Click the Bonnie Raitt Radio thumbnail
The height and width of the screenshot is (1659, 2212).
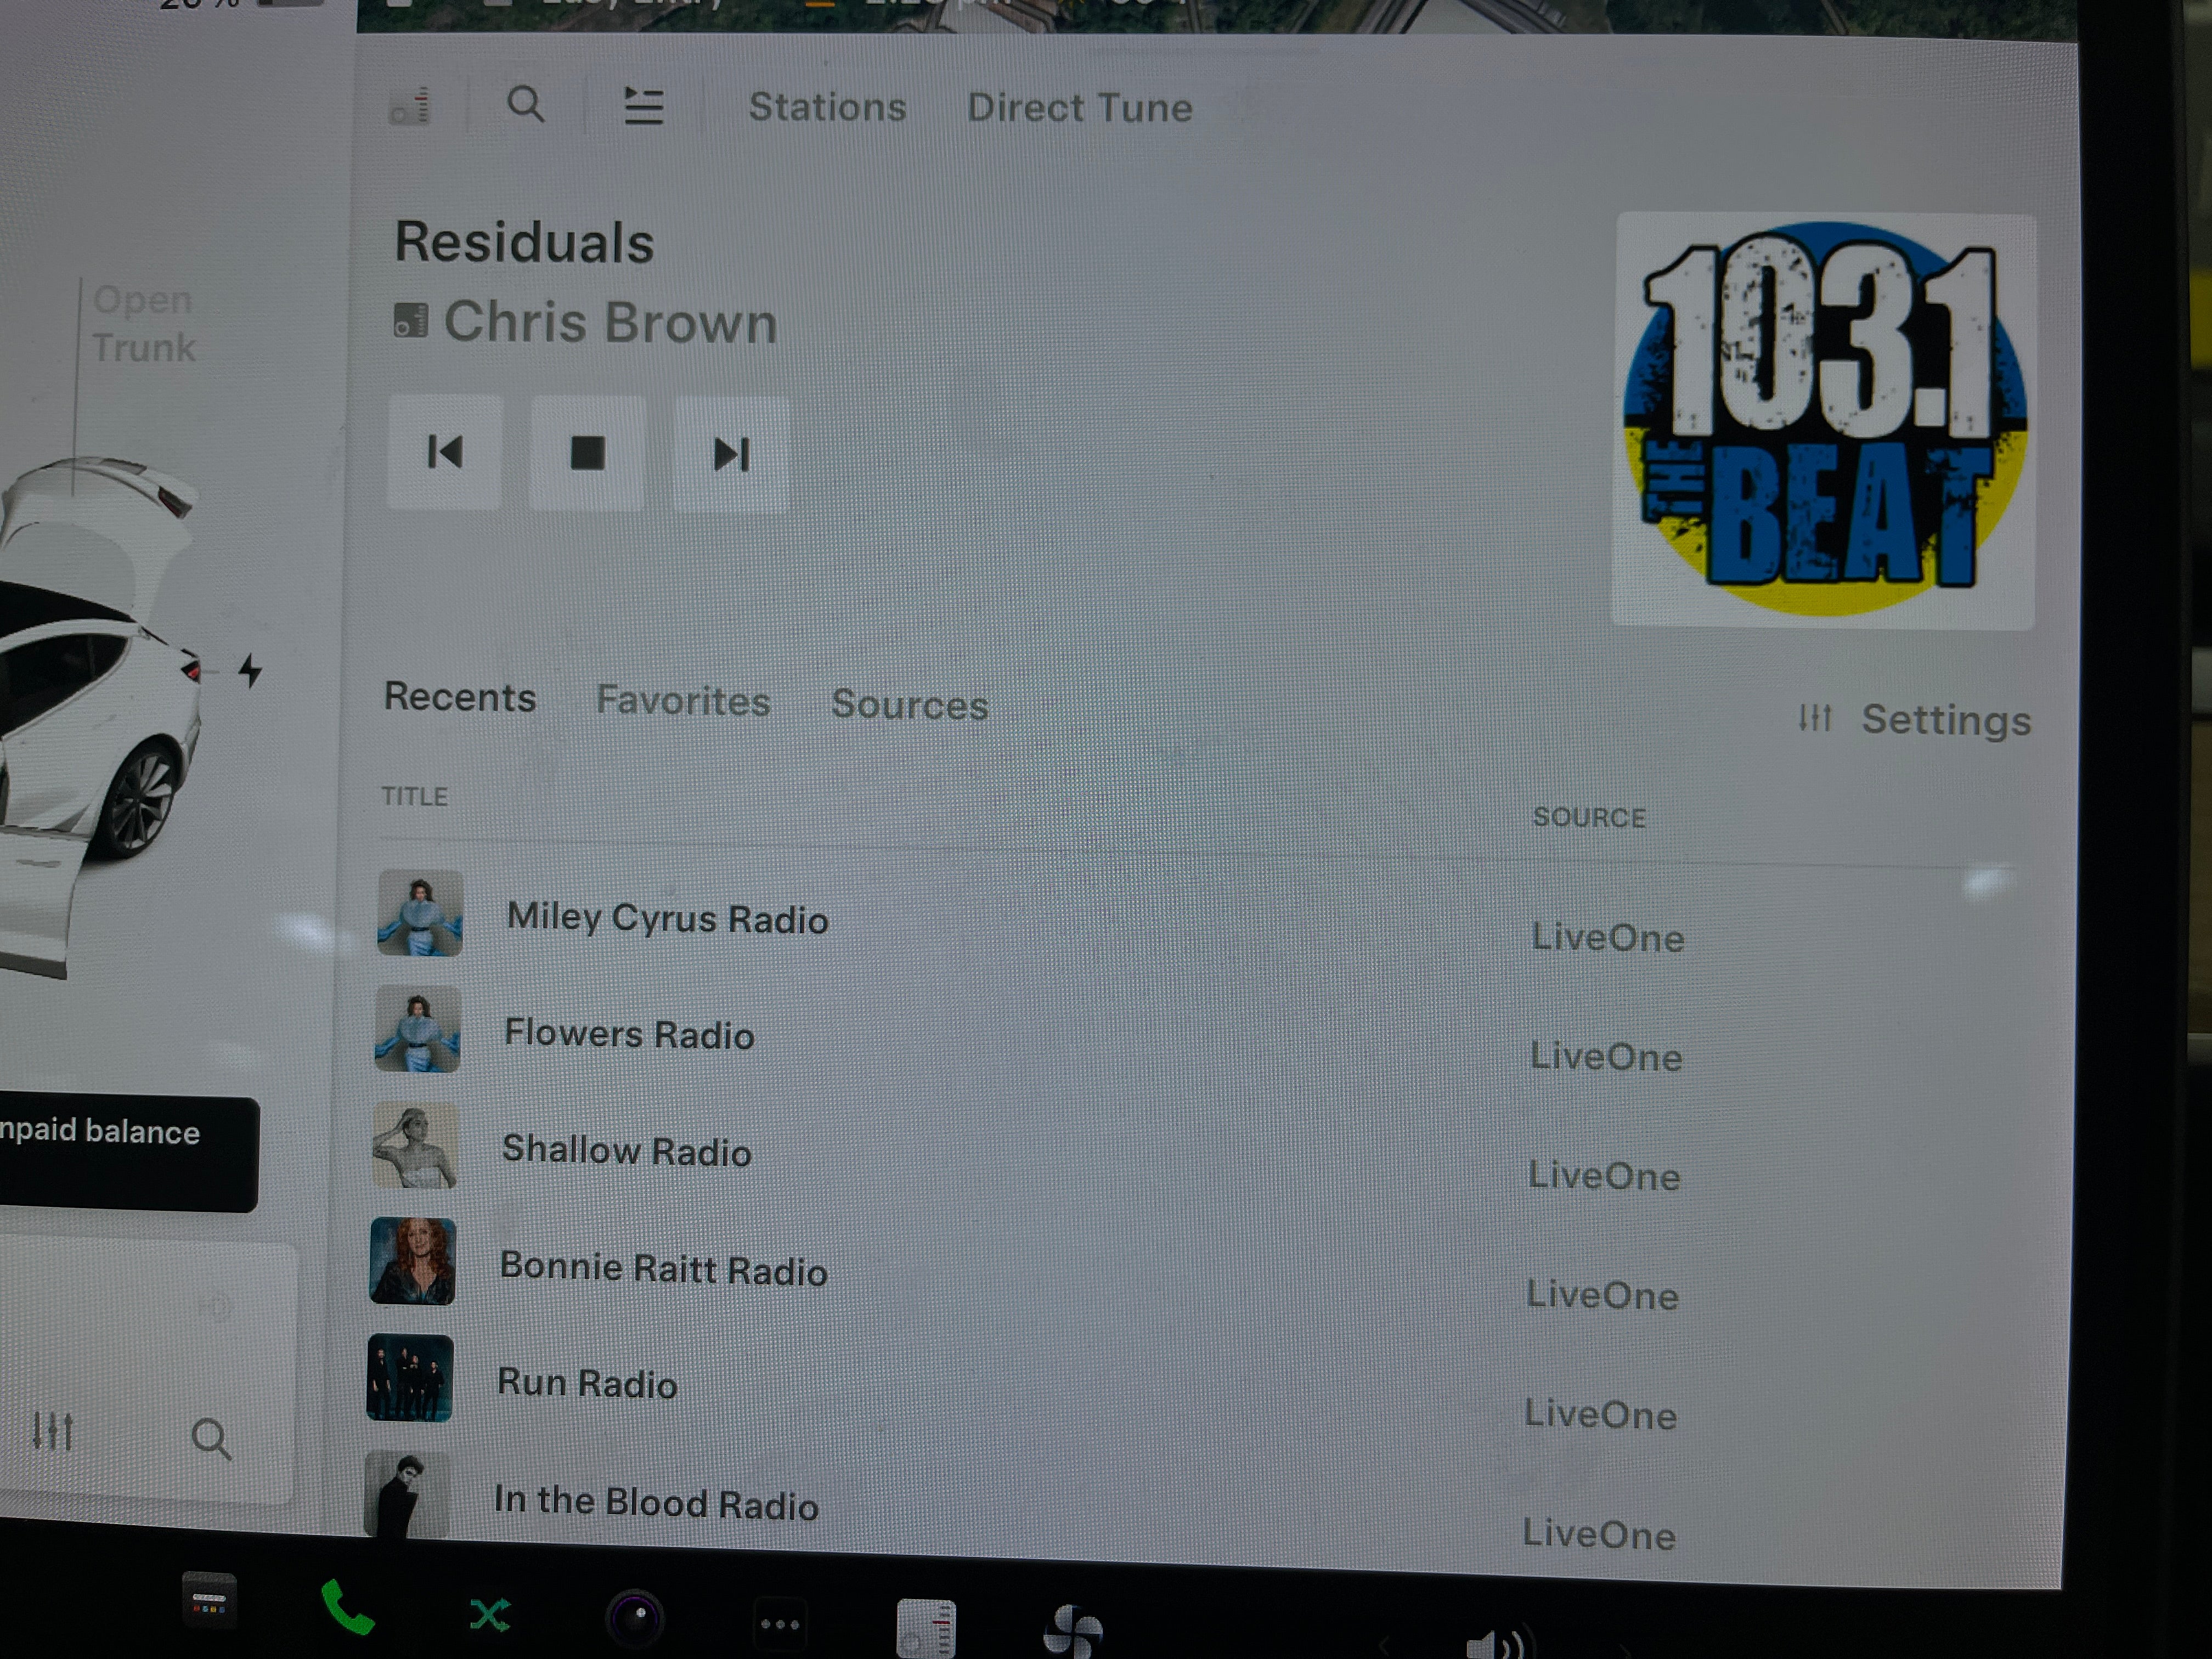(x=412, y=1261)
